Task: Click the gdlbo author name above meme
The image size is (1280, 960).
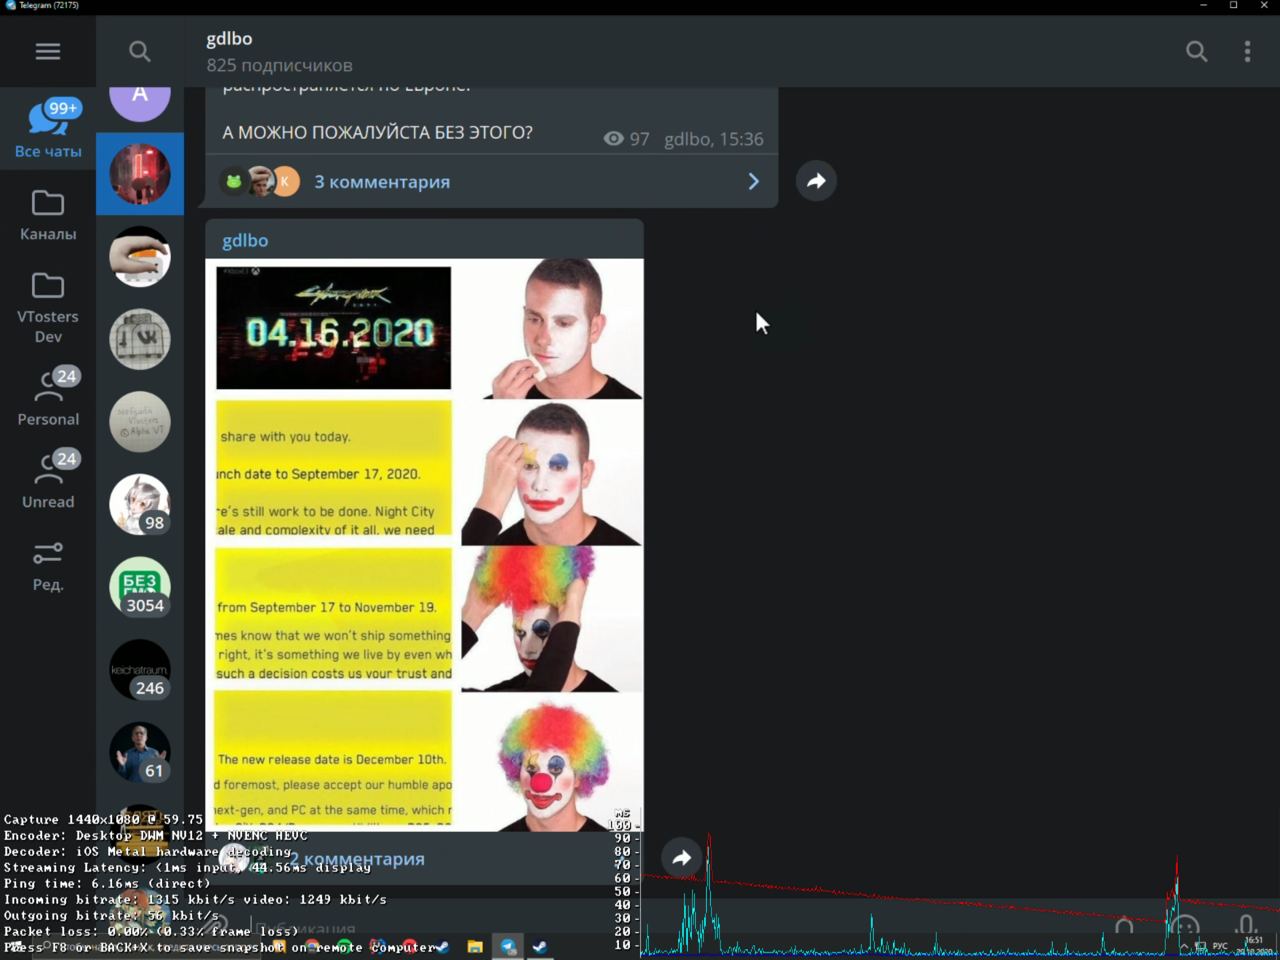Action: (x=245, y=240)
